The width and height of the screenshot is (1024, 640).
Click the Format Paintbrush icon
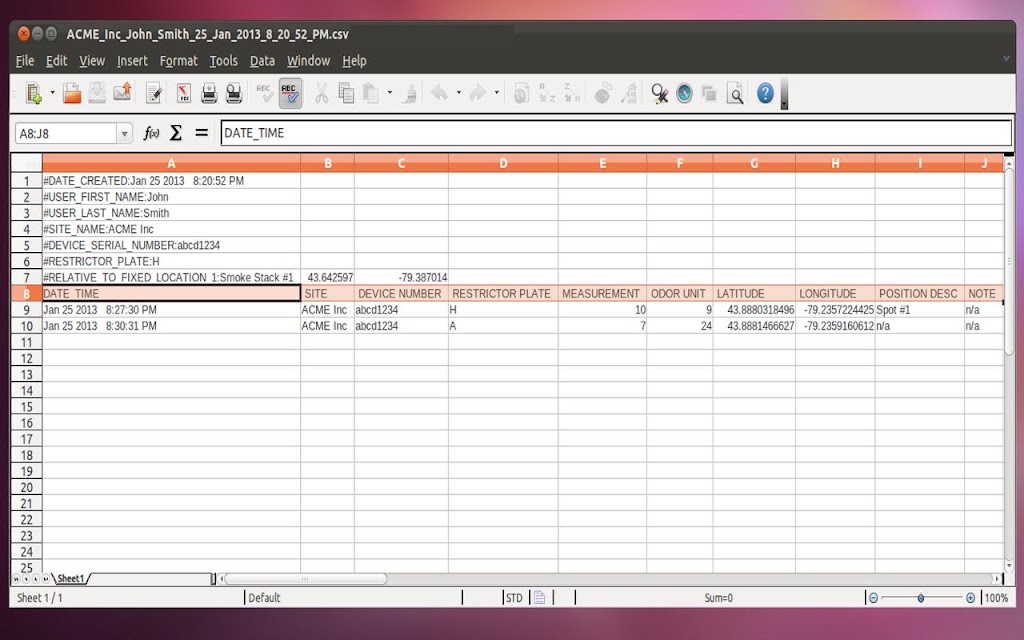coord(409,93)
